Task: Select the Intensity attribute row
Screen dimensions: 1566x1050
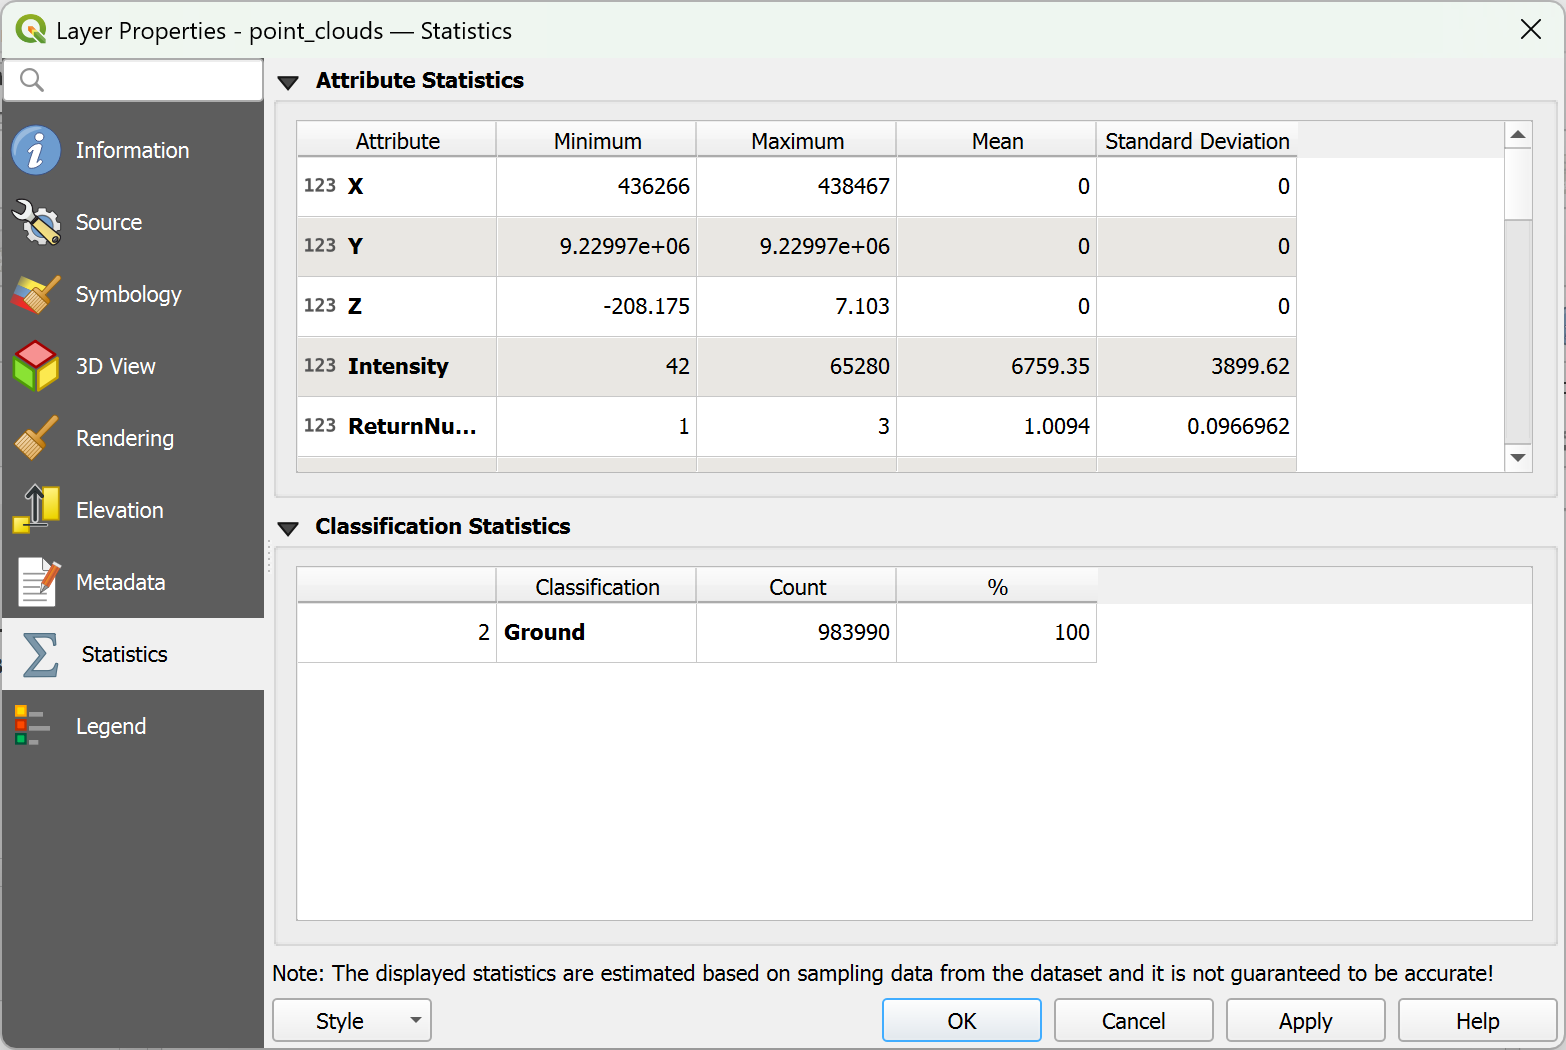Action: tap(797, 366)
